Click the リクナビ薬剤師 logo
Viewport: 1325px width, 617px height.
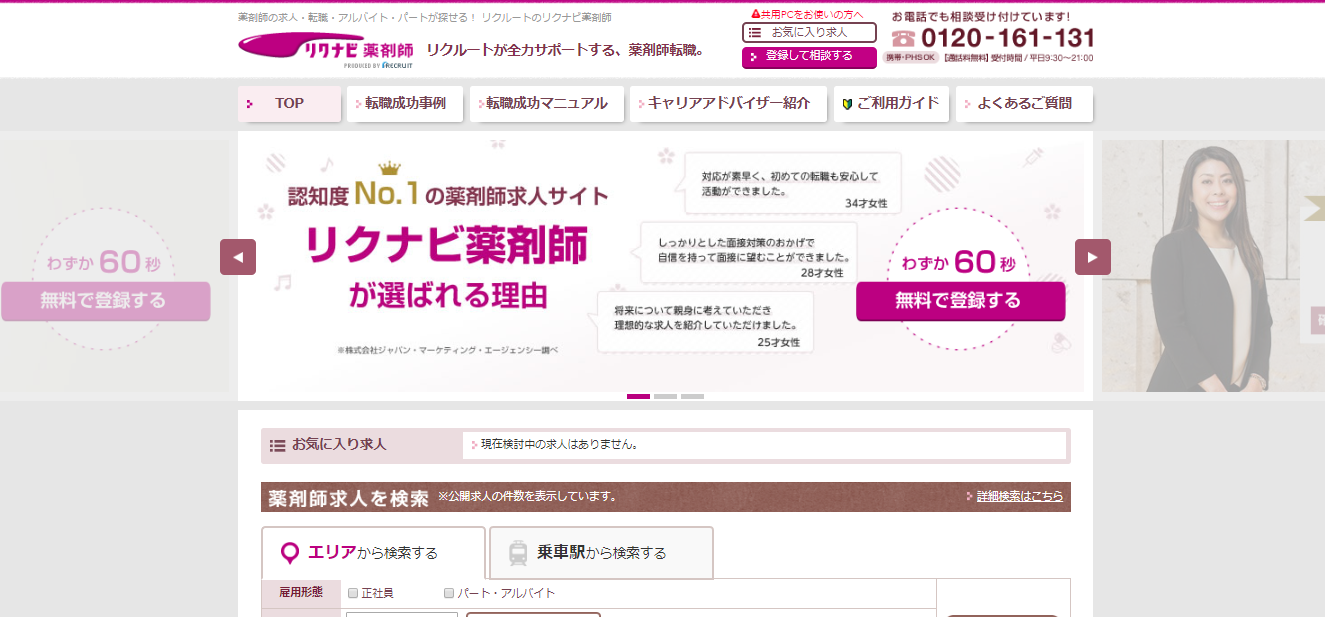click(x=325, y=49)
